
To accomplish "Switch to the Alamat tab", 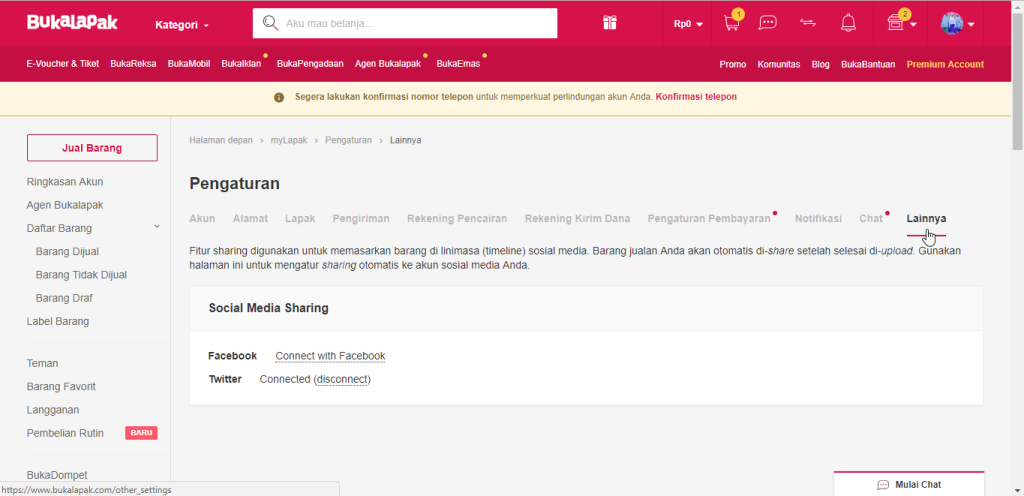I will tap(250, 219).
